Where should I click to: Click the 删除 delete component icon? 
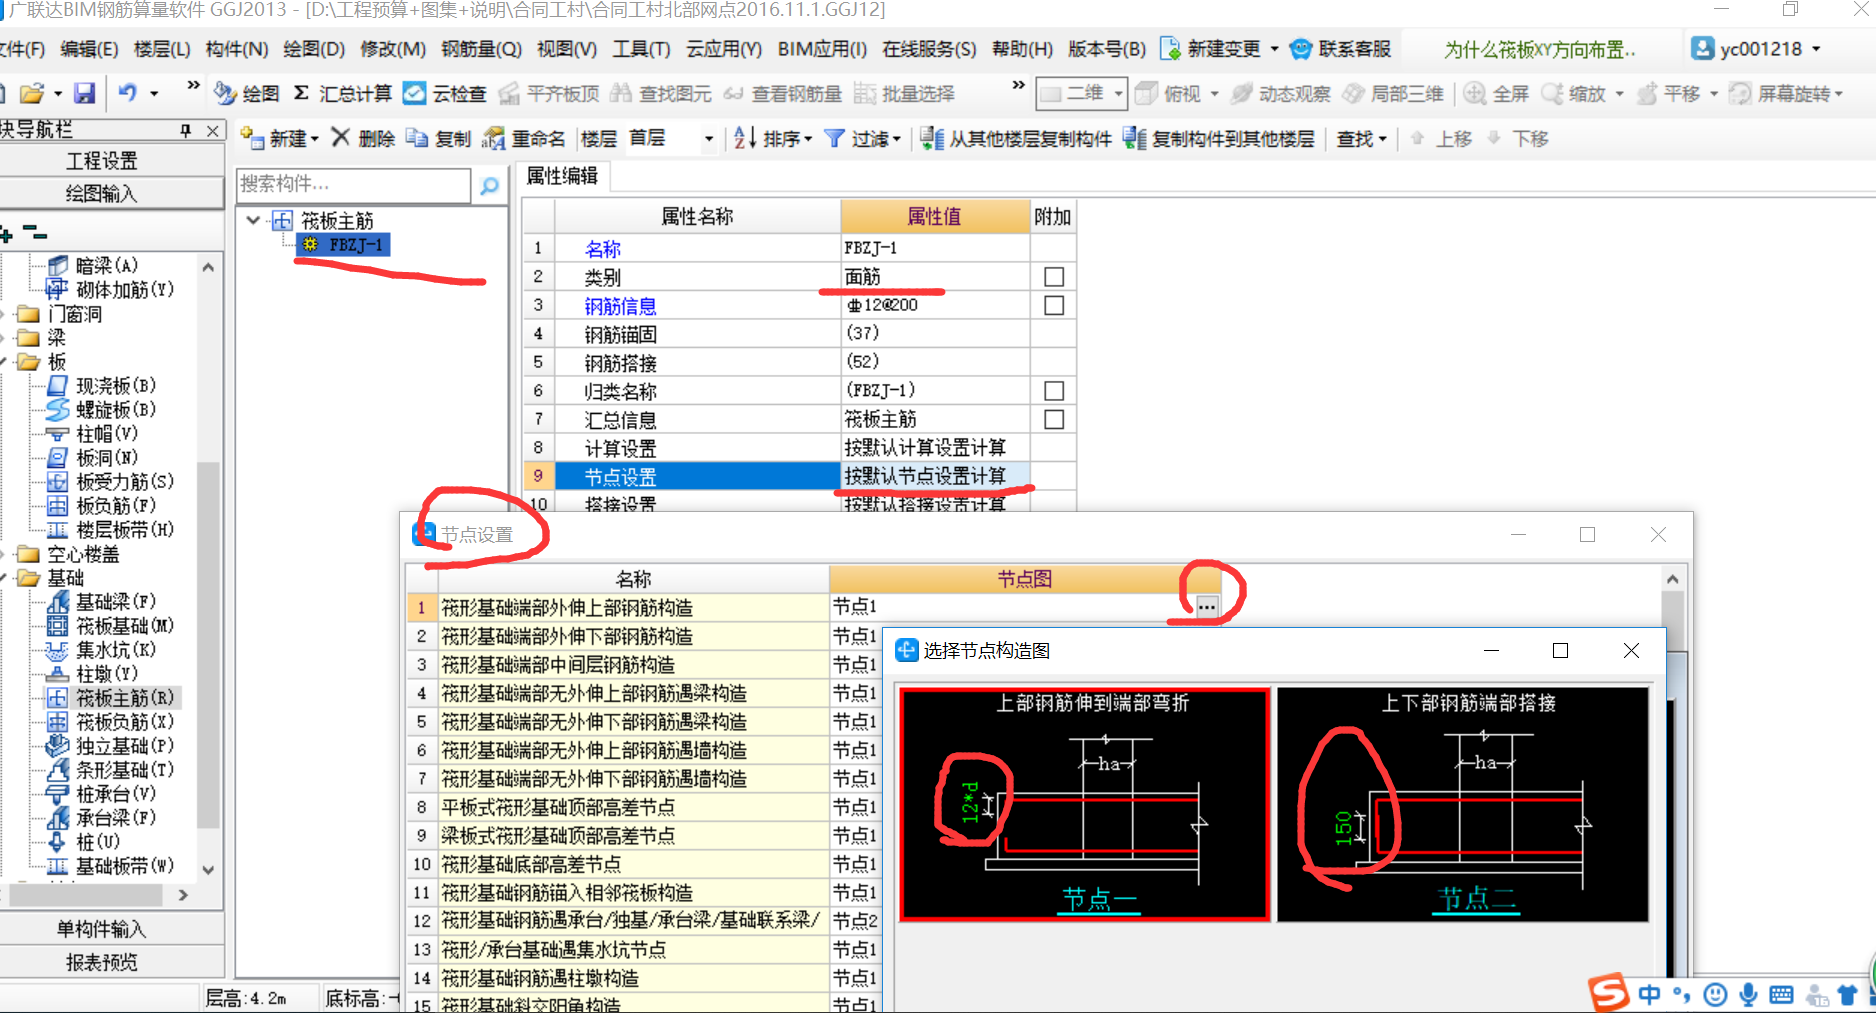(x=363, y=138)
